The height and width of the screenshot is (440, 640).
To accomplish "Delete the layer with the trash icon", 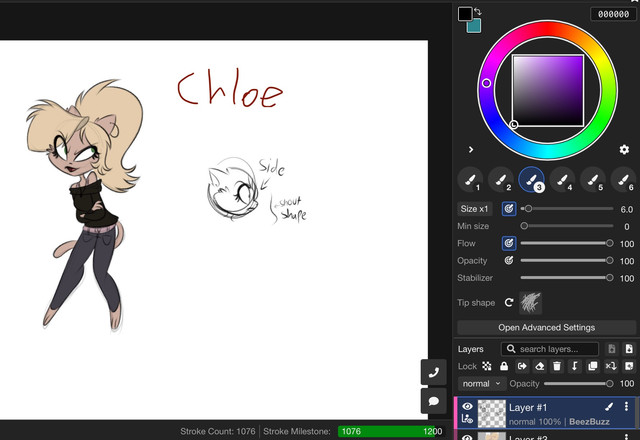I will coord(557,366).
